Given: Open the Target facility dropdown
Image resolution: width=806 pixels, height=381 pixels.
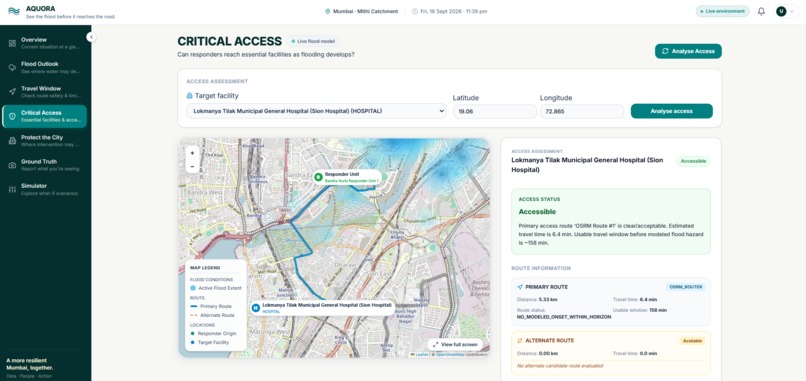Looking at the screenshot, I should point(316,111).
